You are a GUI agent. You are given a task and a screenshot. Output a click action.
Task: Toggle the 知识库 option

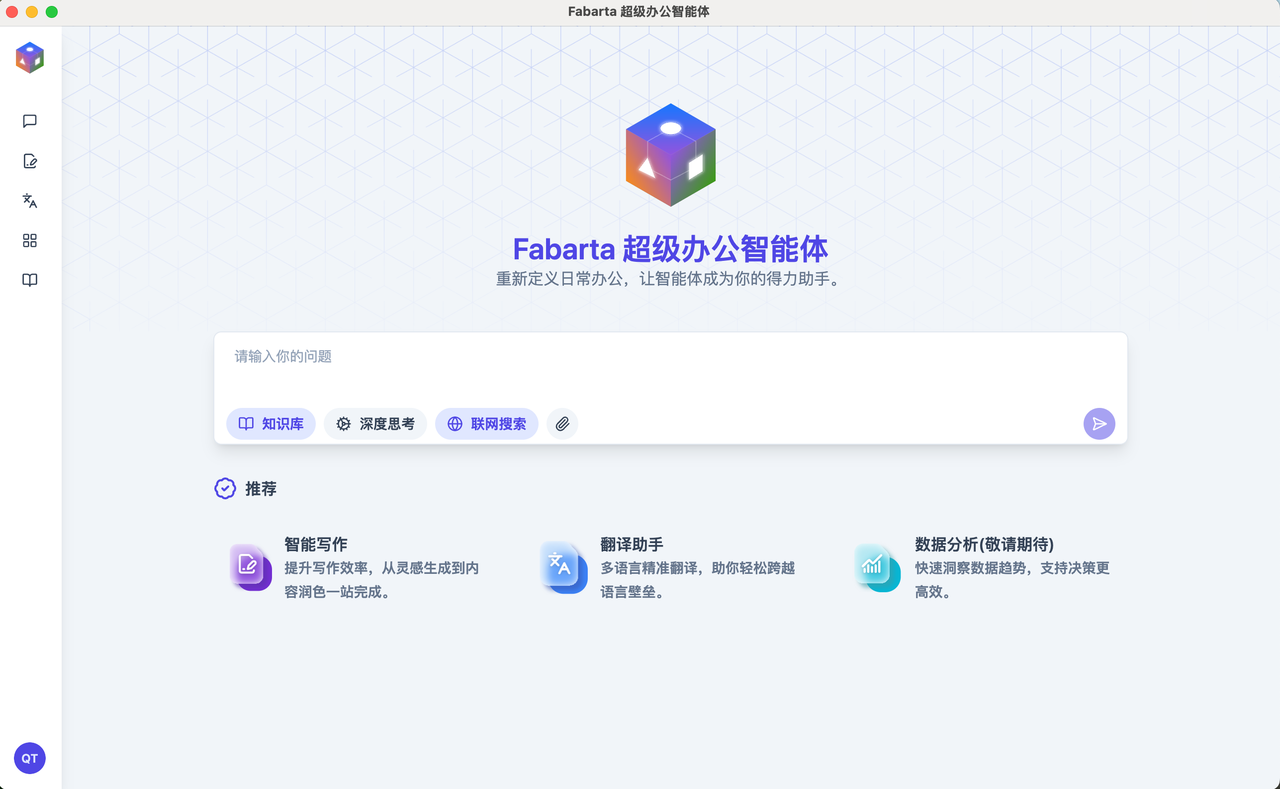pos(271,424)
